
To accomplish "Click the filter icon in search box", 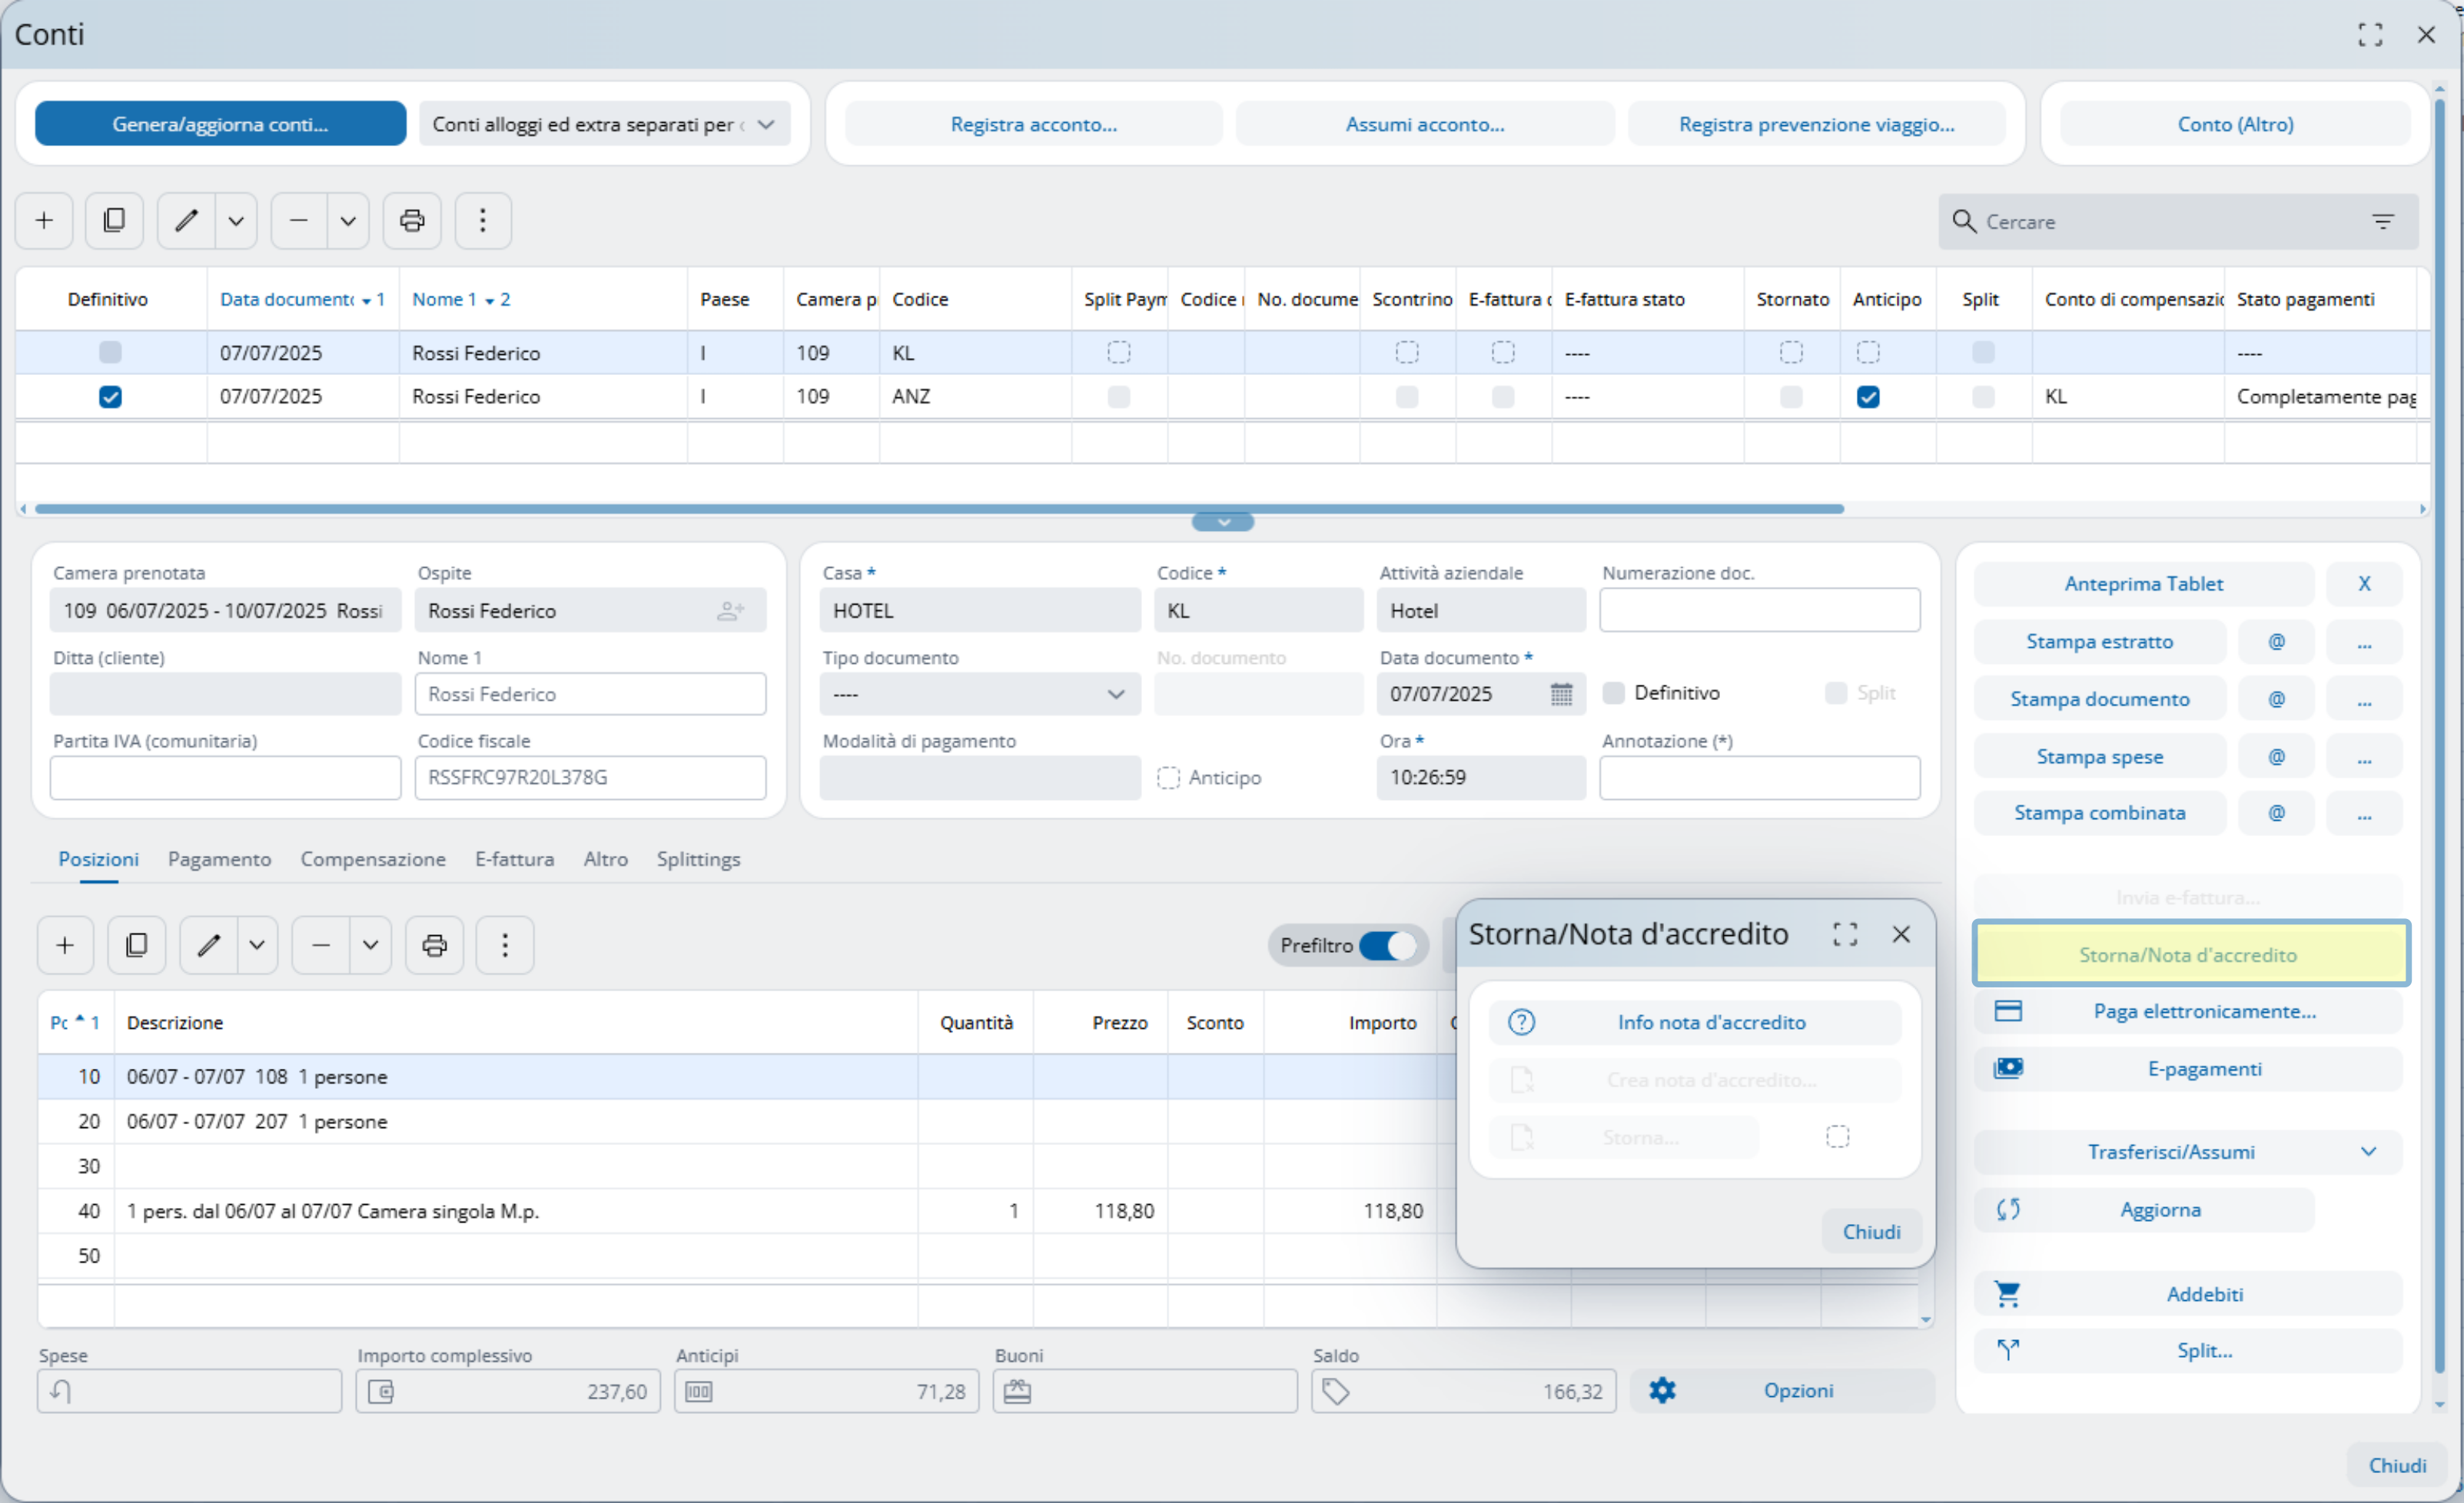I will point(2383,221).
